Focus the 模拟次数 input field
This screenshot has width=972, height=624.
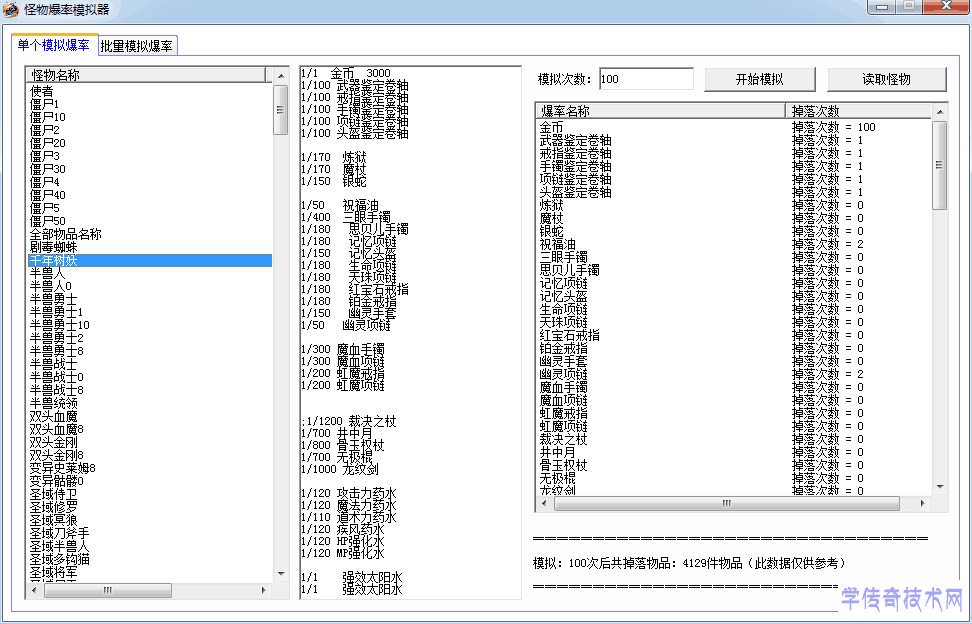tap(645, 79)
